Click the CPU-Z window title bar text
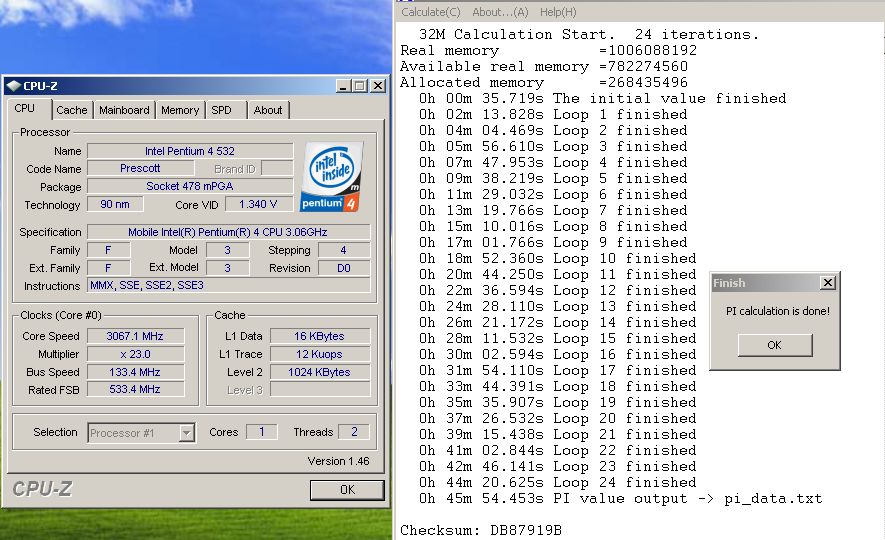 (40, 86)
